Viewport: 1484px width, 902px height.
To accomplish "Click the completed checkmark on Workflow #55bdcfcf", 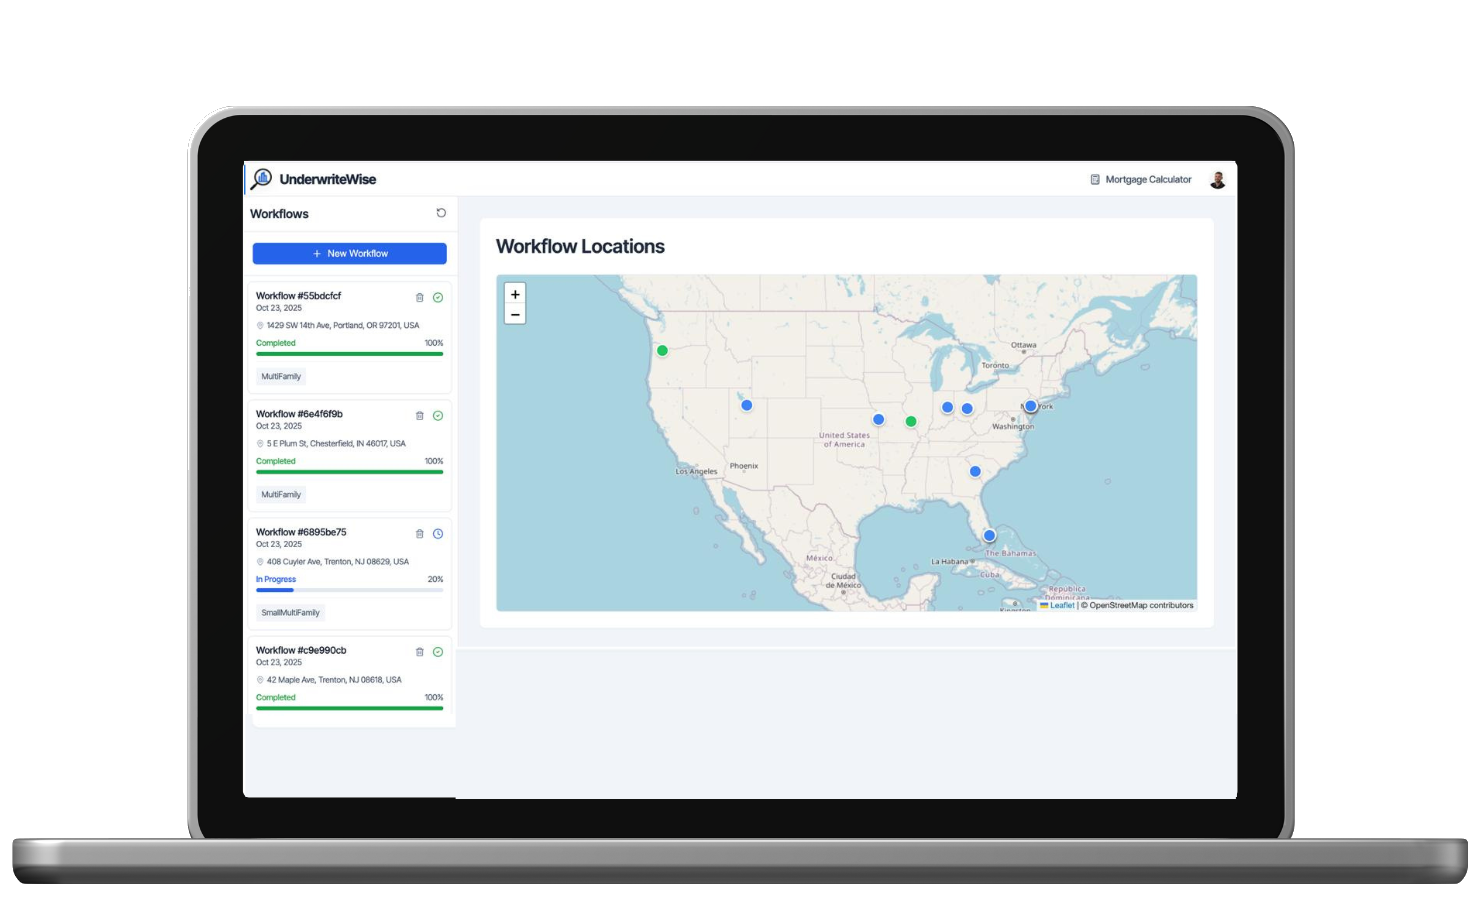I will (438, 297).
